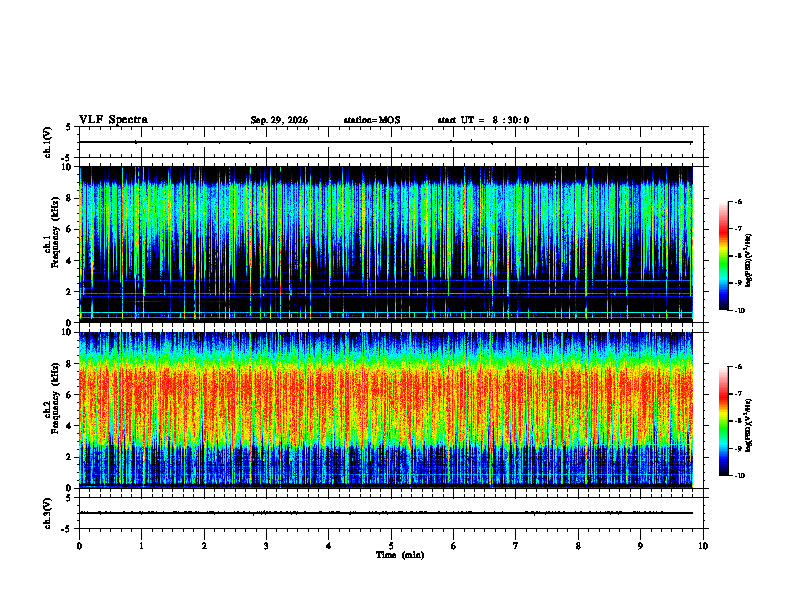Screen dimensions: 792x612
Task: Click the ch.2 spectrogram colorbar
Action: pos(723,421)
